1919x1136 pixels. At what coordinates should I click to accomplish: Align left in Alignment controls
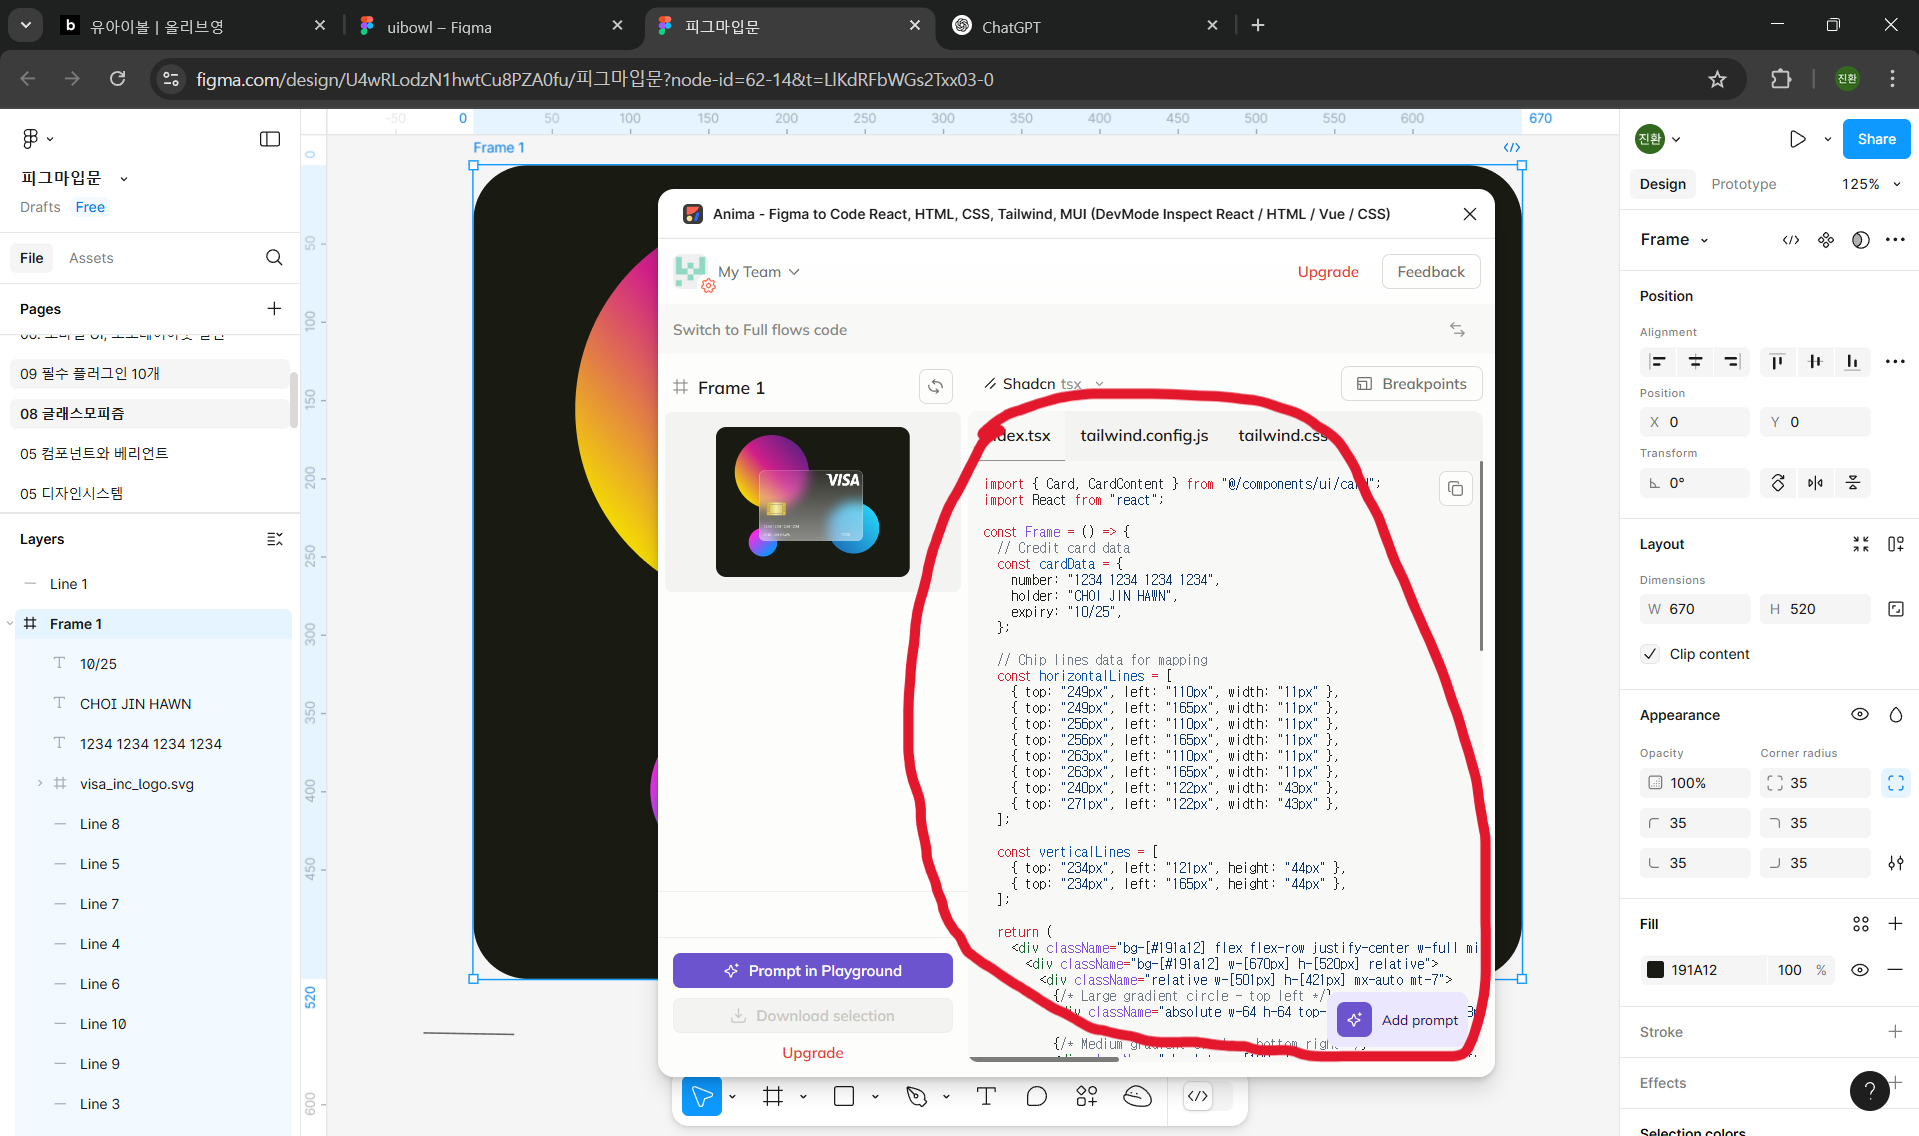pos(1658,362)
